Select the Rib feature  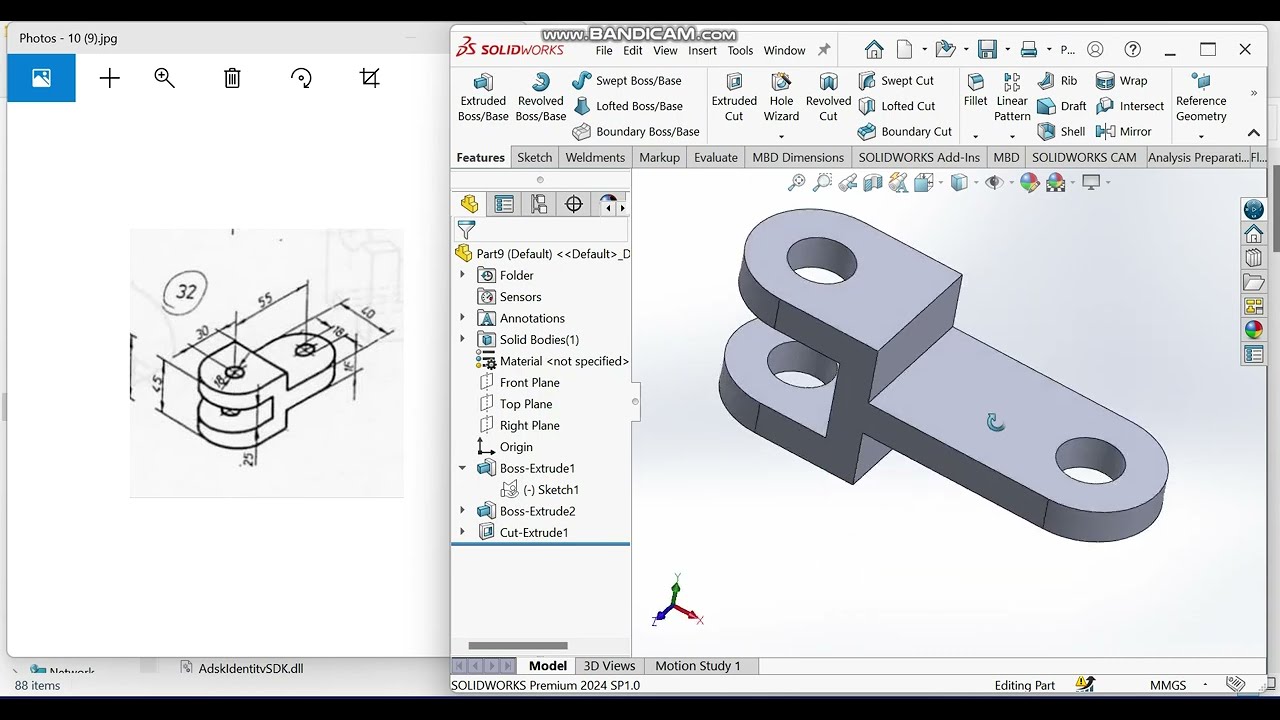1057,80
